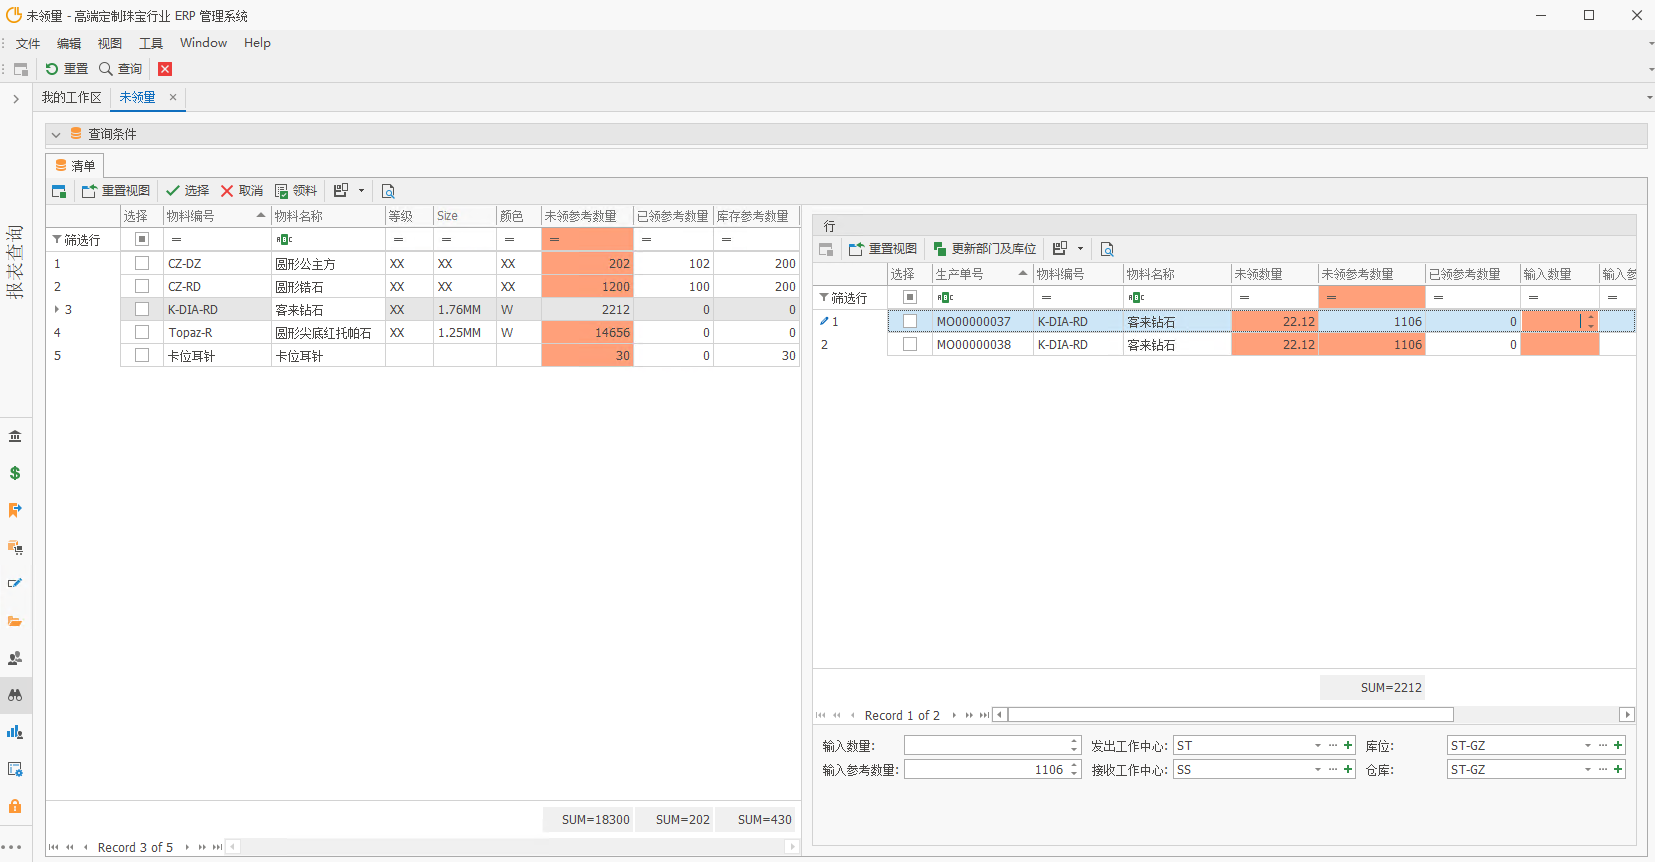The image size is (1655, 862).
Task: Open the binoculars report query sidebar icon
Action: point(15,695)
